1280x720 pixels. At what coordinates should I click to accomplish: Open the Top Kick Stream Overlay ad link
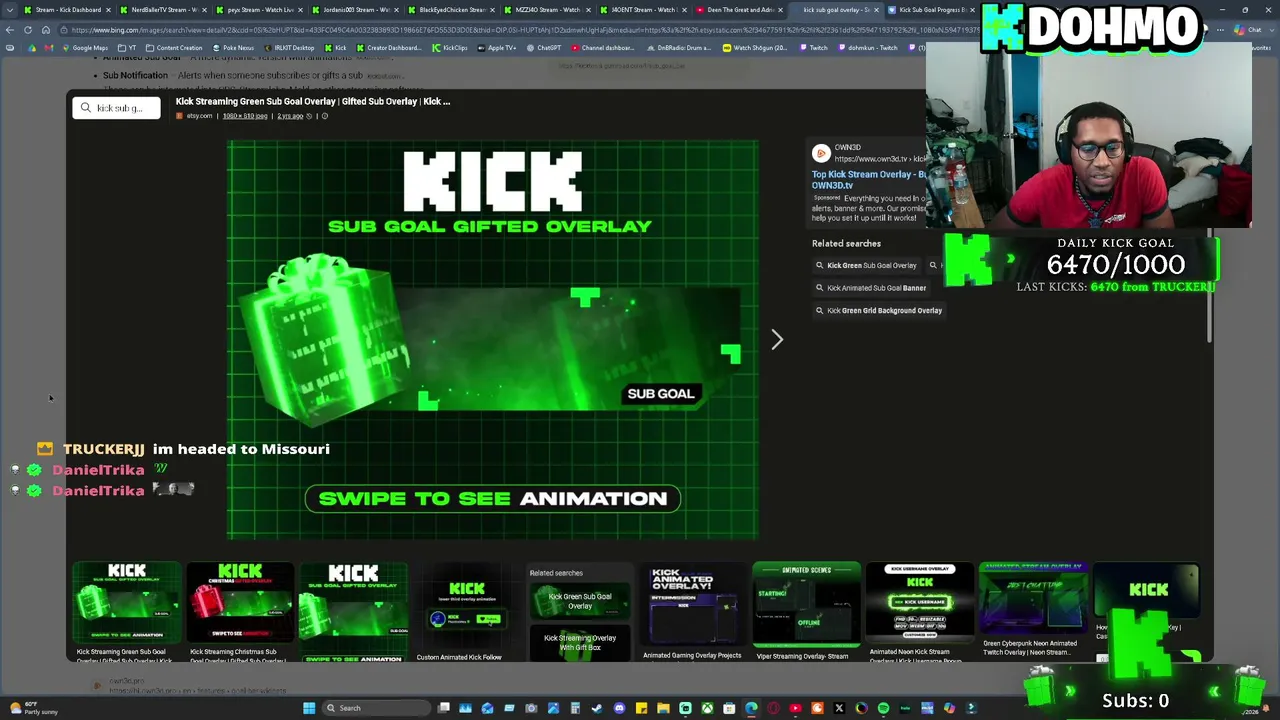[x=869, y=180]
